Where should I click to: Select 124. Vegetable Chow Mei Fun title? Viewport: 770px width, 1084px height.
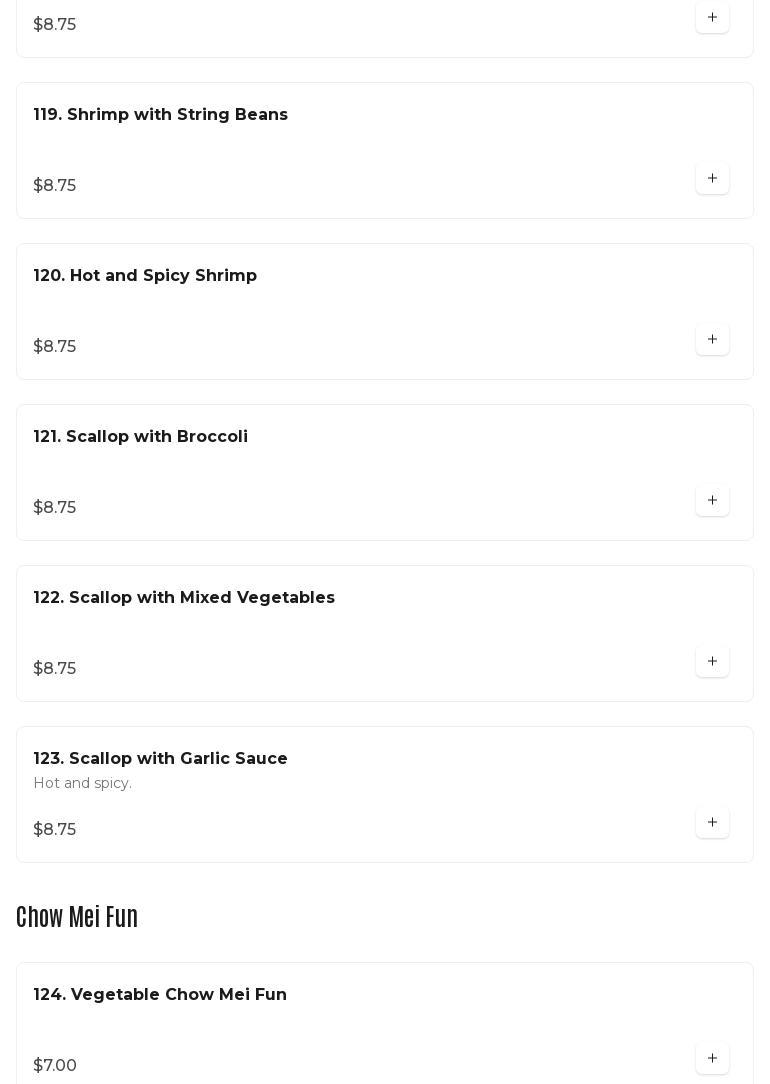pyautogui.click(x=160, y=995)
